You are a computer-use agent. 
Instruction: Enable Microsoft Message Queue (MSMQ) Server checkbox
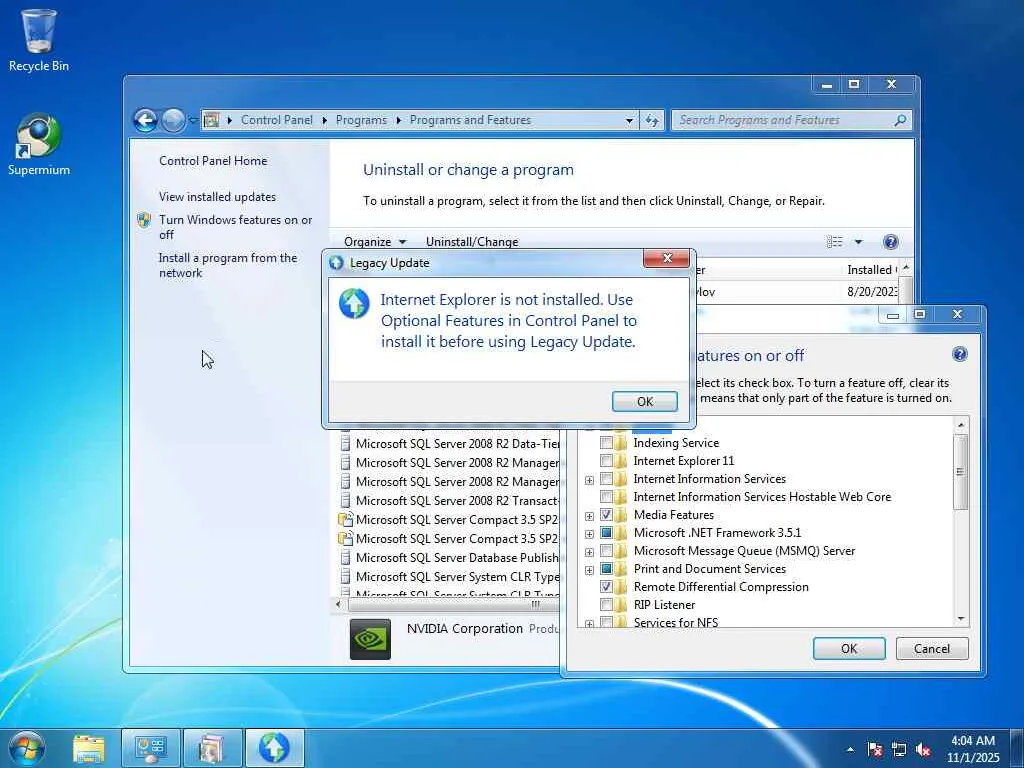point(606,551)
